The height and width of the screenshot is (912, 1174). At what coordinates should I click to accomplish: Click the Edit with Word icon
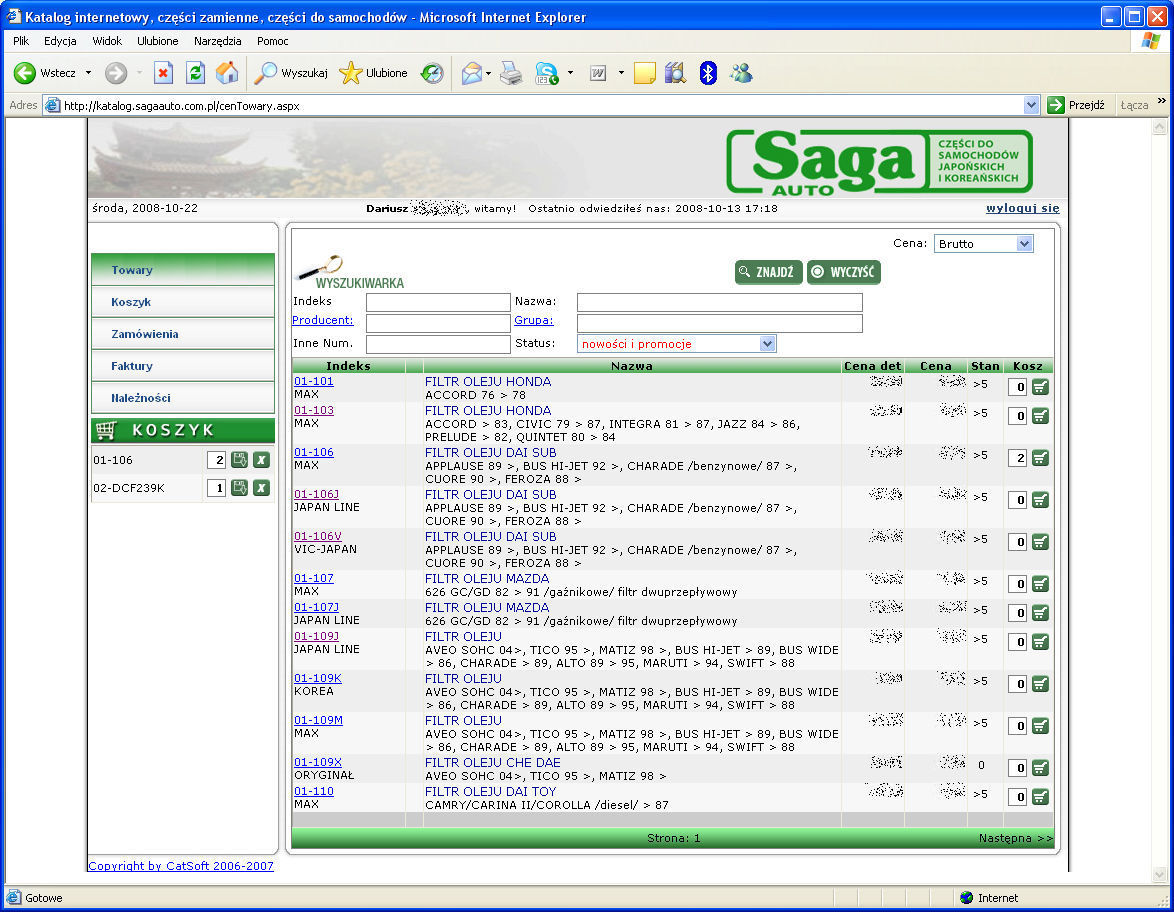pyautogui.click(x=597, y=73)
